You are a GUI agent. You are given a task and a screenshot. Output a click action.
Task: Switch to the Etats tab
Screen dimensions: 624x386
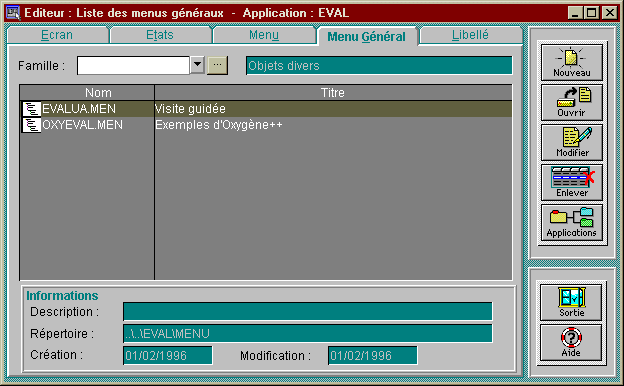[160, 35]
